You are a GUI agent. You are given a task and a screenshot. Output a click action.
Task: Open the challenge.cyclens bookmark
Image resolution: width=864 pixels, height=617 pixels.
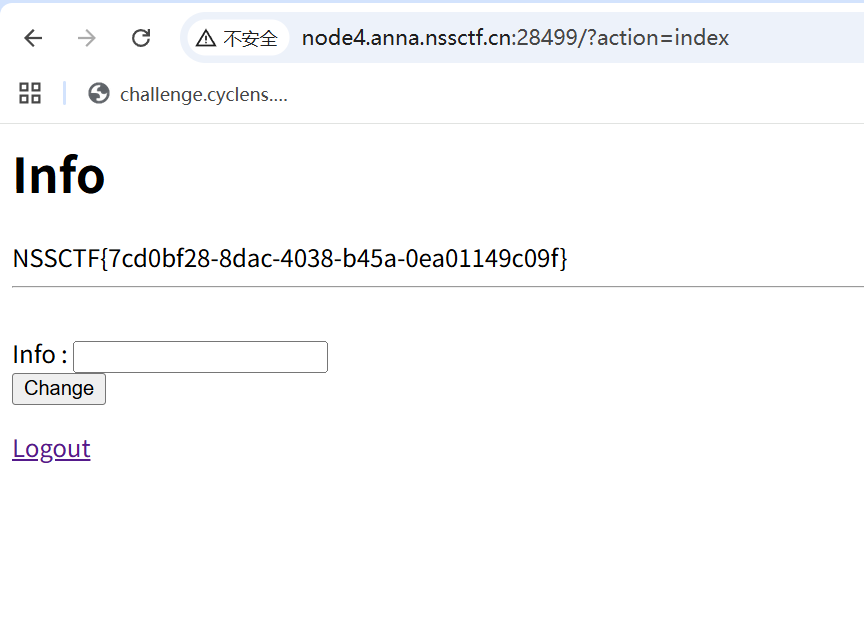click(203, 95)
